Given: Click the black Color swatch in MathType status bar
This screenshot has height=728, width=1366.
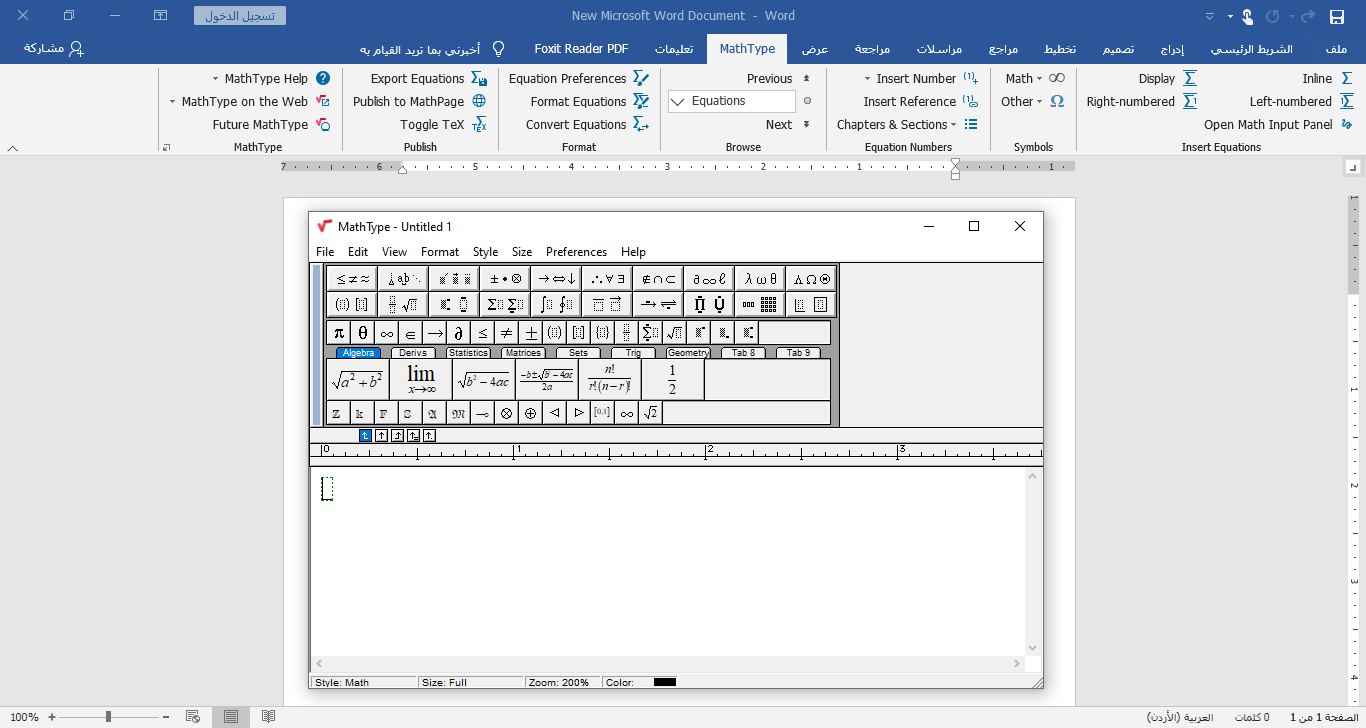Looking at the screenshot, I should 665,682.
